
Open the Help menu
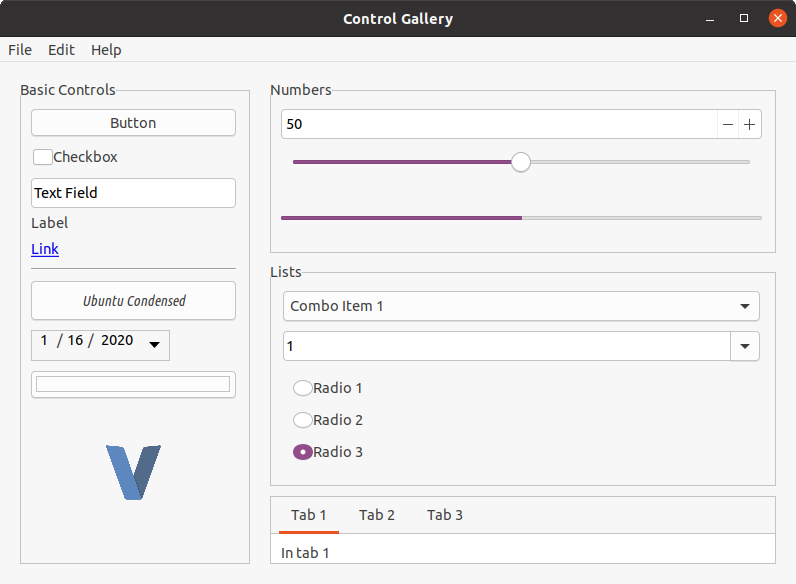[106, 50]
